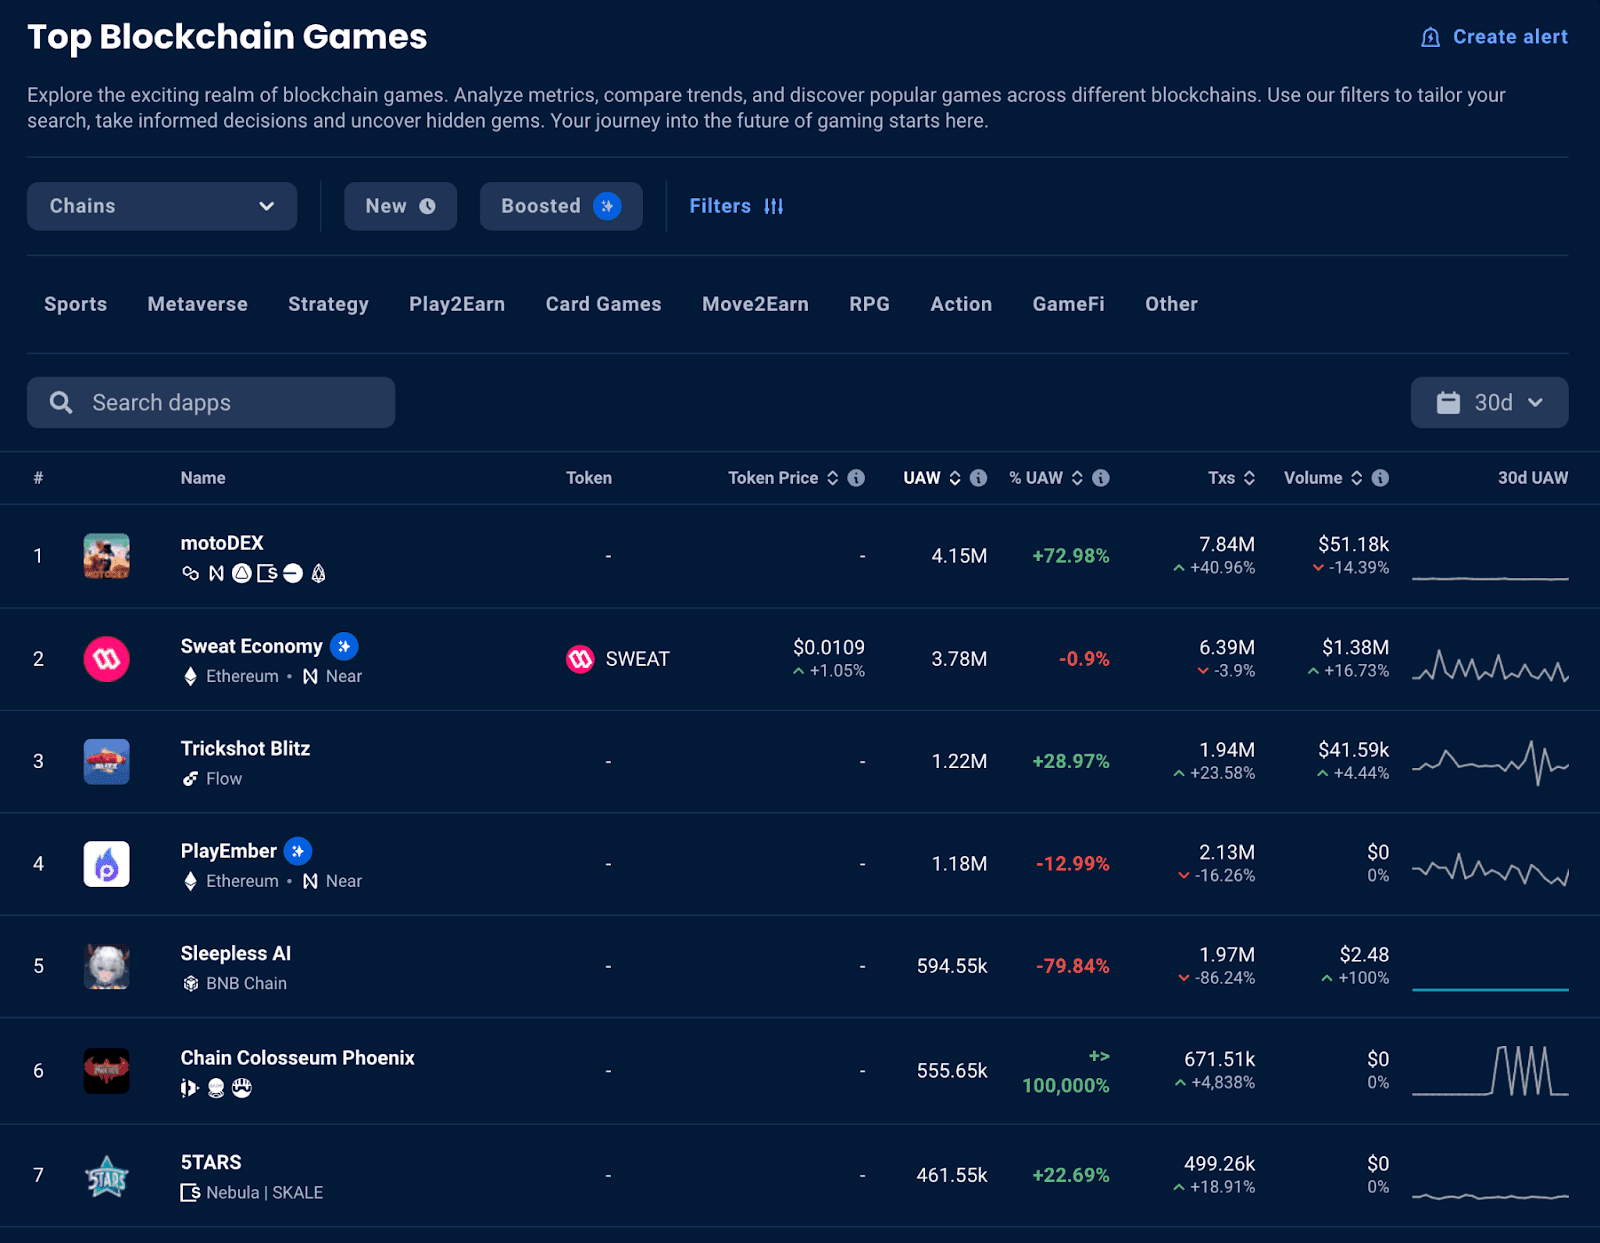Click the SWEAT token icon in the Token column
This screenshot has width=1600, height=1243.
pyautogui.click(x=579, y=659)
